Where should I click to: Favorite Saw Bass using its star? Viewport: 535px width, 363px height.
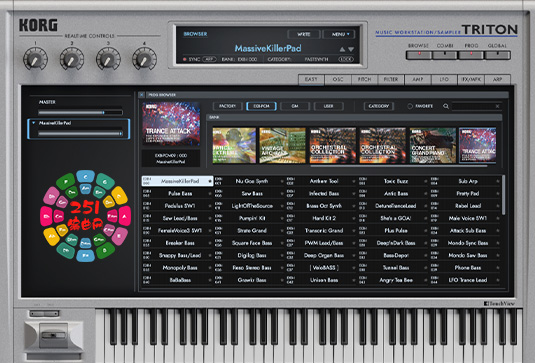(x=282, y=193)
